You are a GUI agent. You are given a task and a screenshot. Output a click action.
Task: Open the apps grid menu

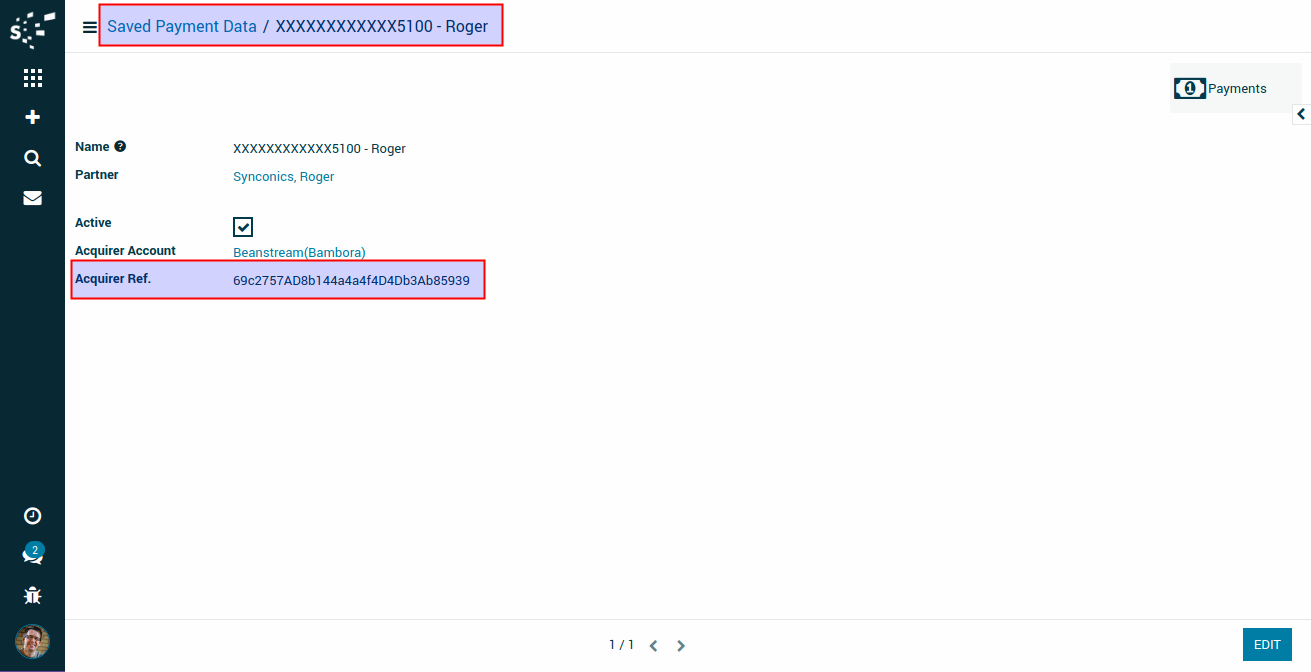tap(32, 78)
